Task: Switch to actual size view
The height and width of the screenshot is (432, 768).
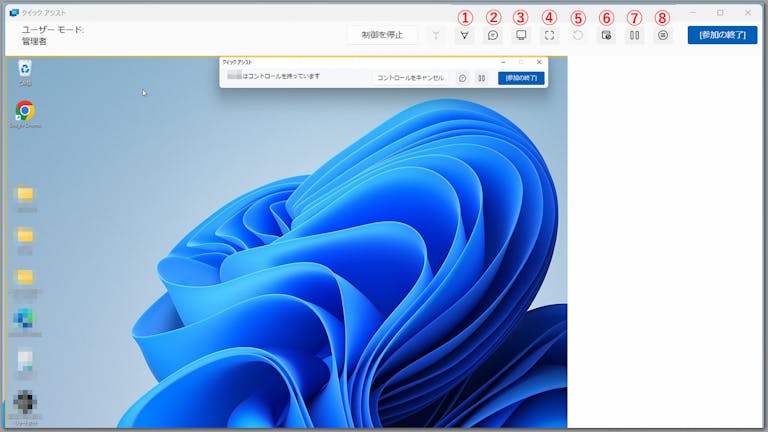Action: (x=550, y=35)
